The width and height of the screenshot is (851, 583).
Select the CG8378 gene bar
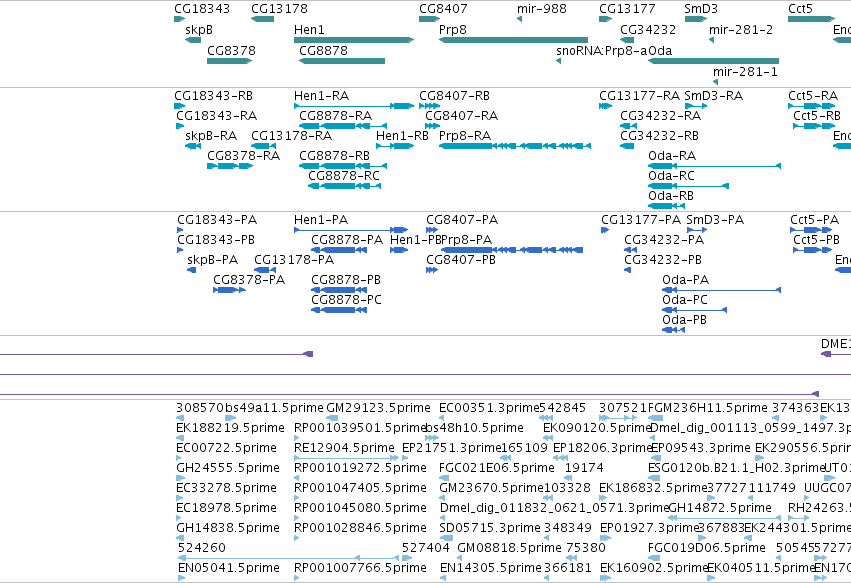pos(230,61)
